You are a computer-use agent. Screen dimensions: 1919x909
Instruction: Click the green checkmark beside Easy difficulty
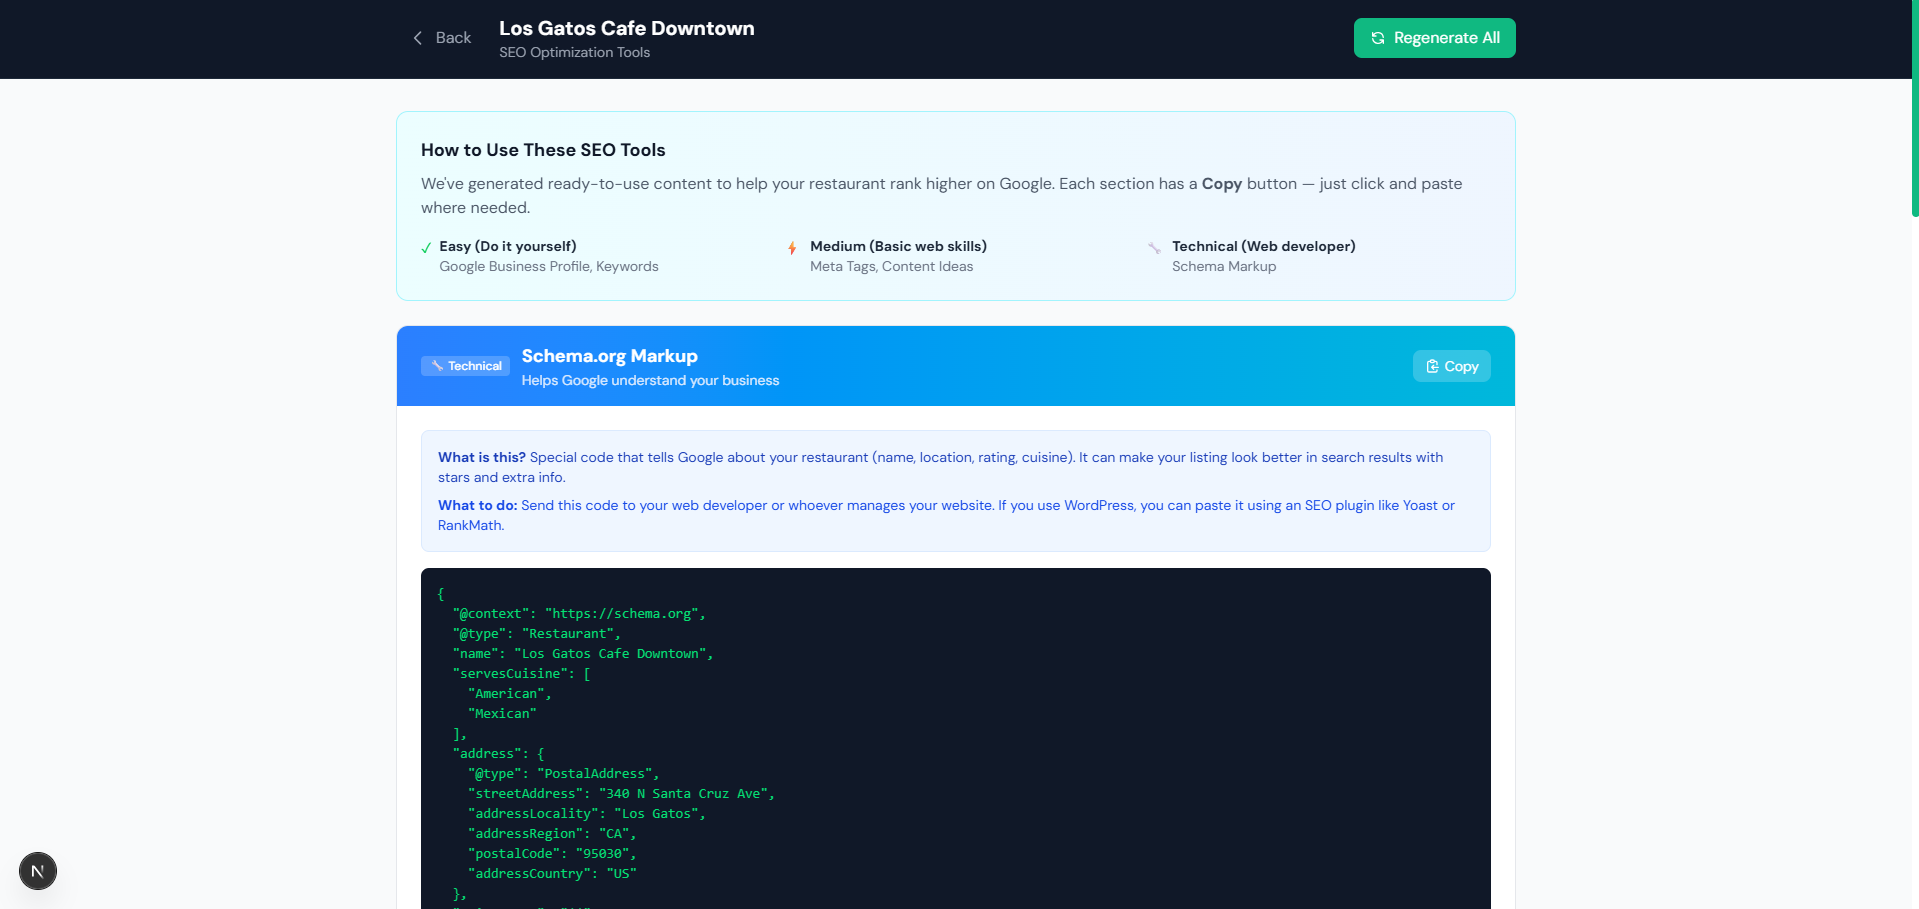click(426, 247)
